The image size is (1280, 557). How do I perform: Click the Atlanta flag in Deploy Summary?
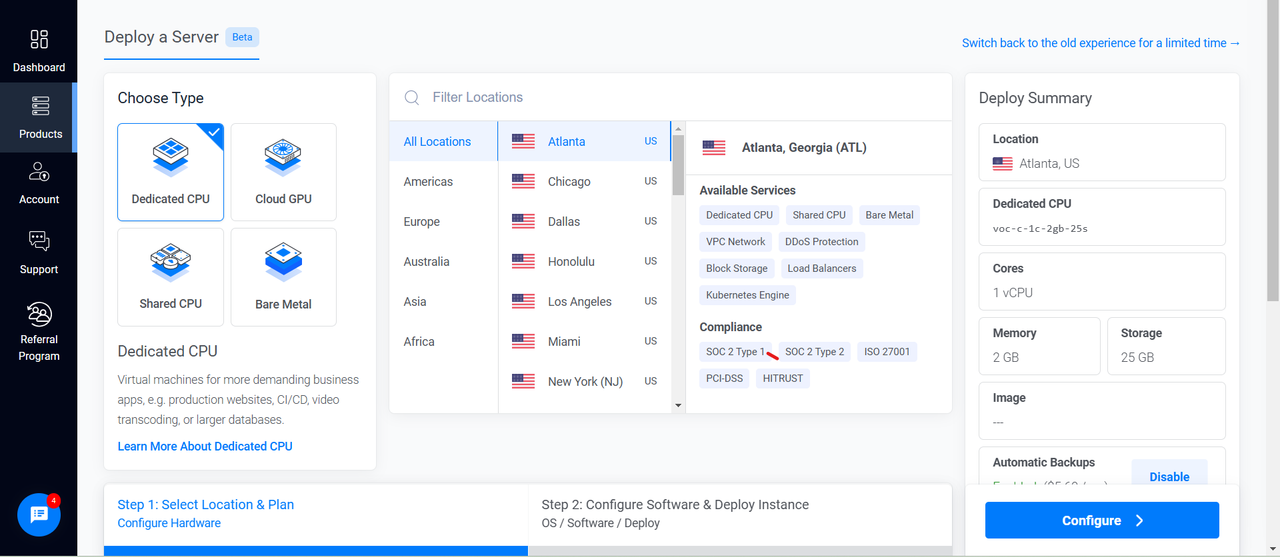tap(1003, 164)
